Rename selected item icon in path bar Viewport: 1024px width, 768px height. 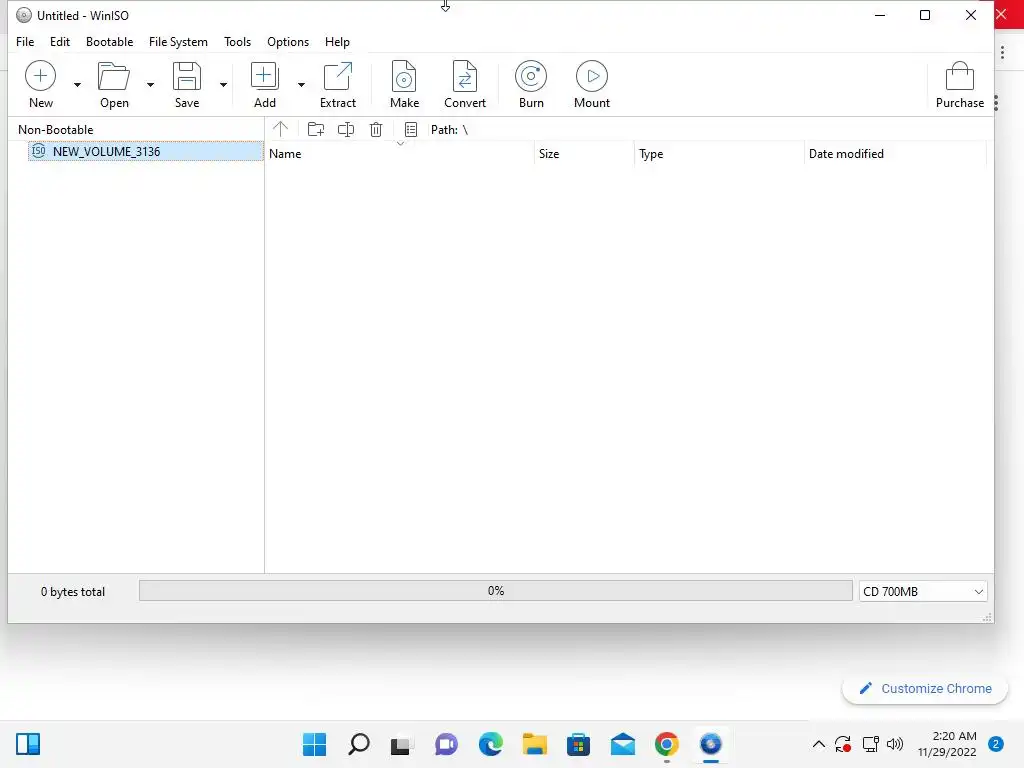point(346,129)
